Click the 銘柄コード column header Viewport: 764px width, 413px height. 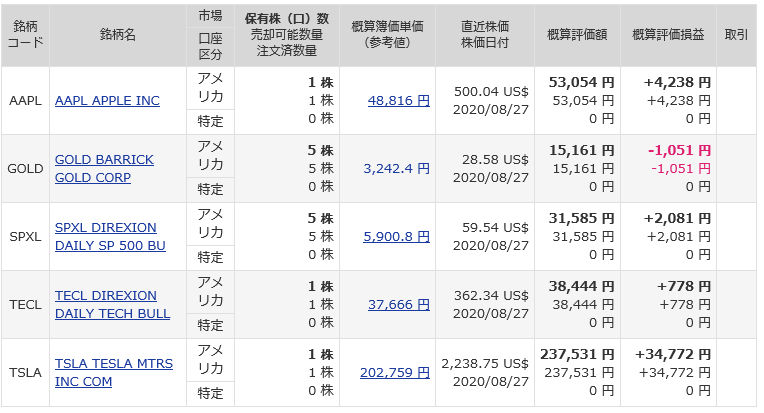[25, 34]
